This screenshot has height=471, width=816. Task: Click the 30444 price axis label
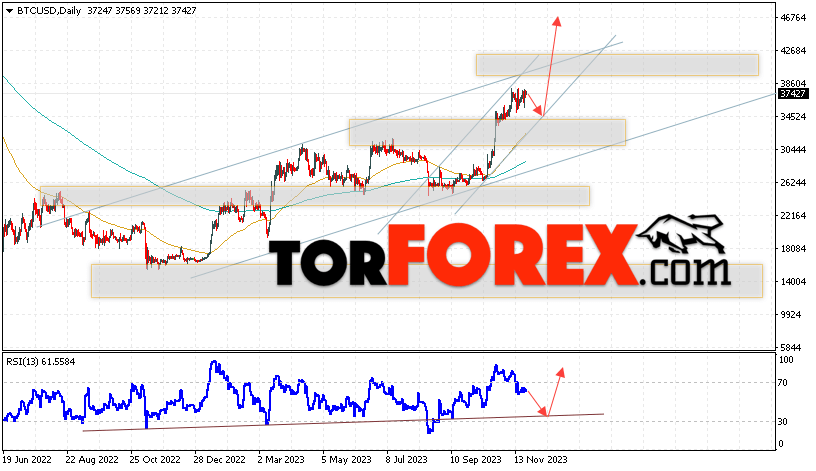(x=793, y=150)
